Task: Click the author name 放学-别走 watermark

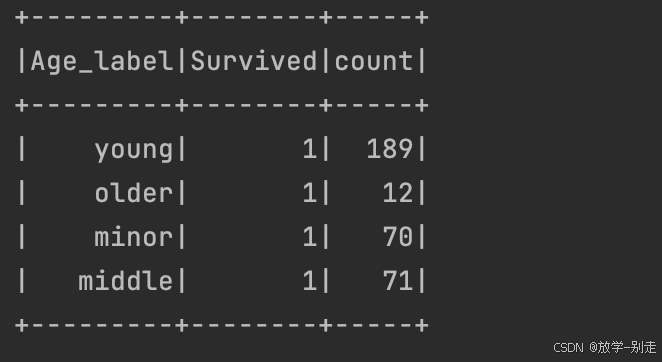Action: point(627,347)
